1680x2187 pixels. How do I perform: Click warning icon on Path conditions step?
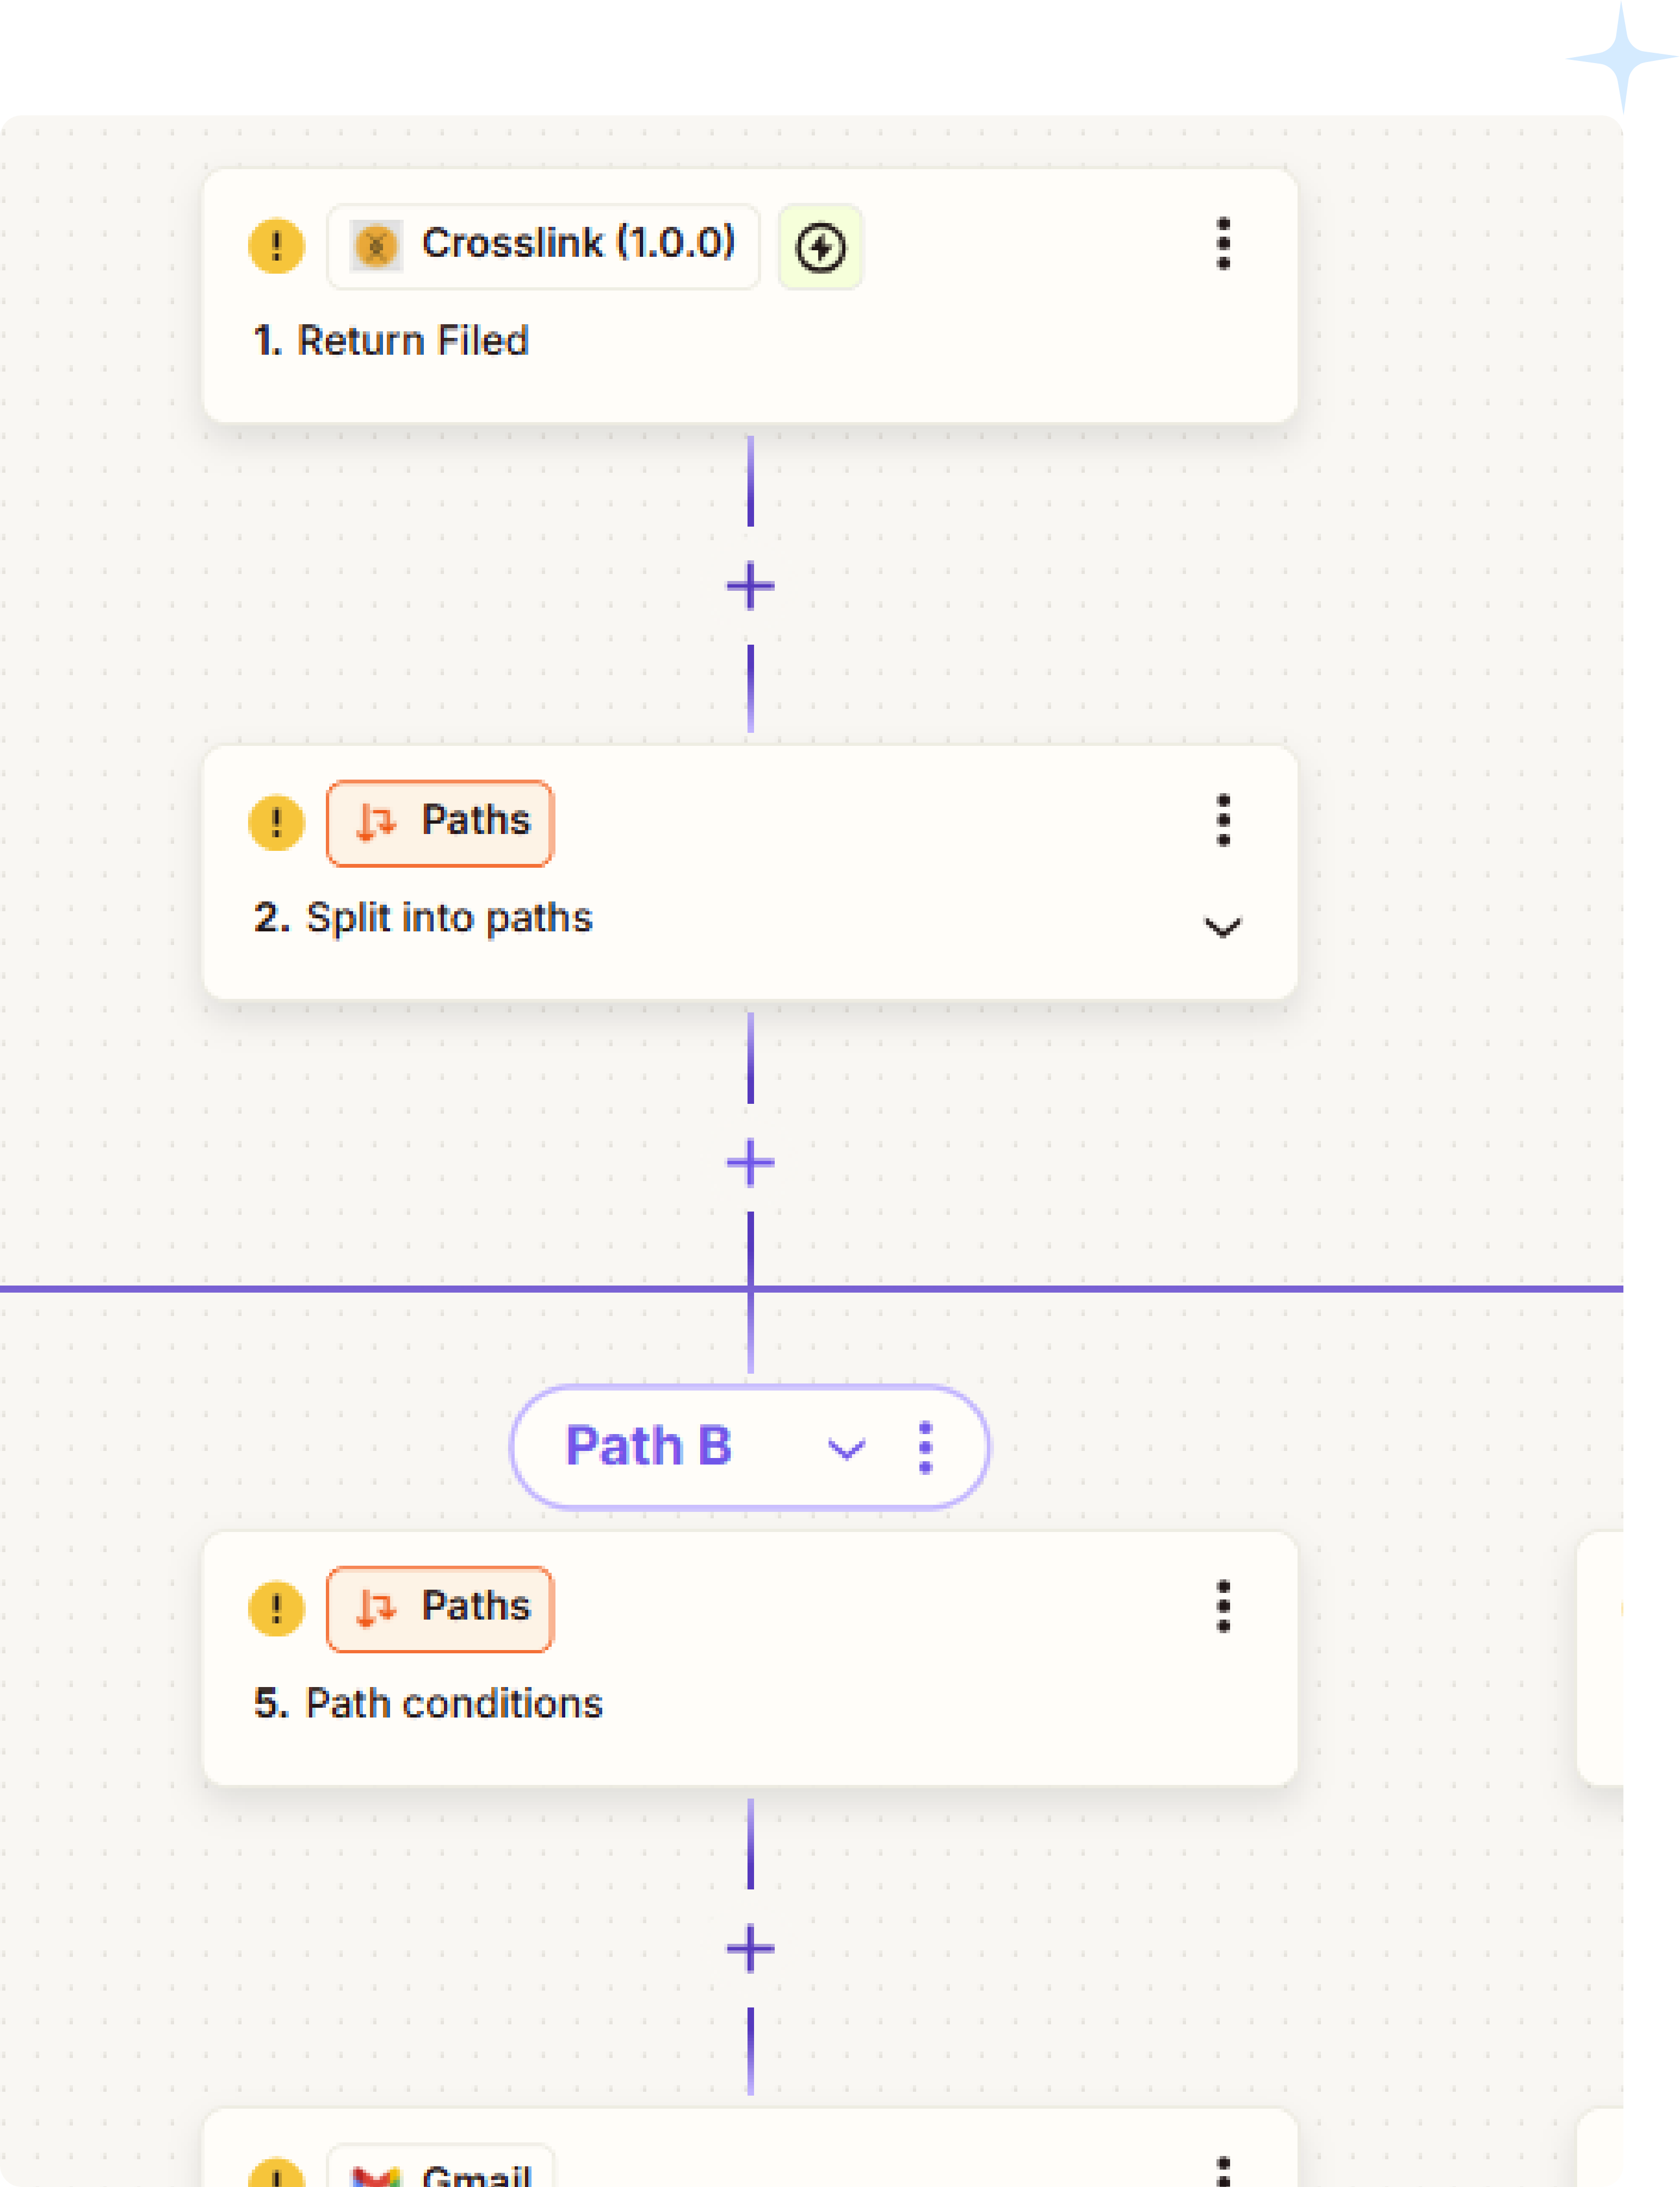pos(276,1609)
